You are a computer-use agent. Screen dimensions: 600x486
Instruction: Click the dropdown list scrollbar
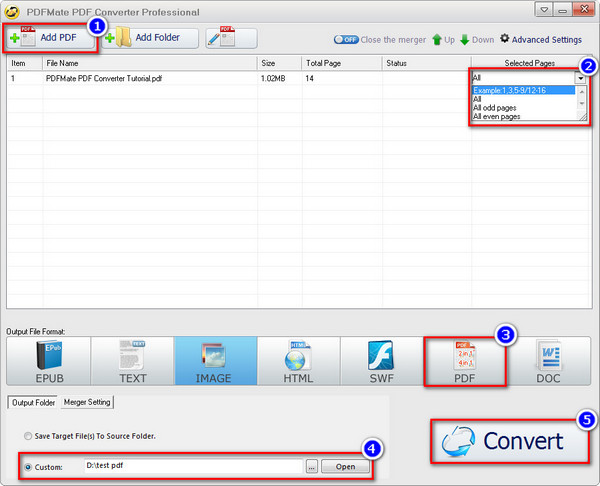pyautogui.click(x=581, y=98)
